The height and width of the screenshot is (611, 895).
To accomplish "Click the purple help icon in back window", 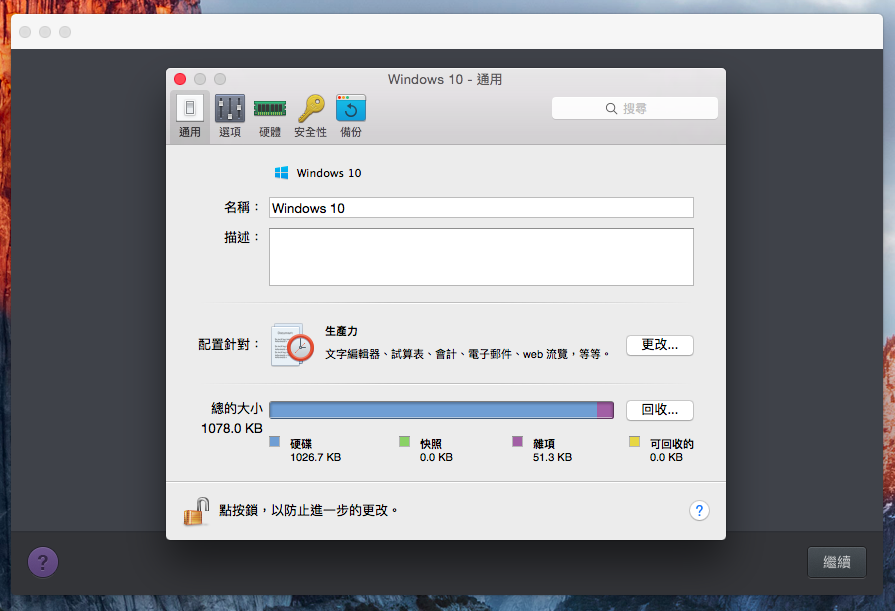I will [43, 562].
